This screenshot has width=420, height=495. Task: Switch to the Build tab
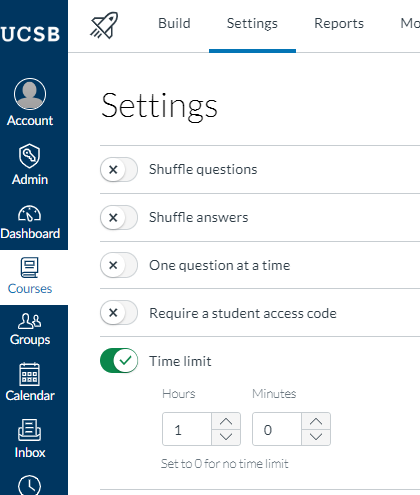tap(174, 24)
